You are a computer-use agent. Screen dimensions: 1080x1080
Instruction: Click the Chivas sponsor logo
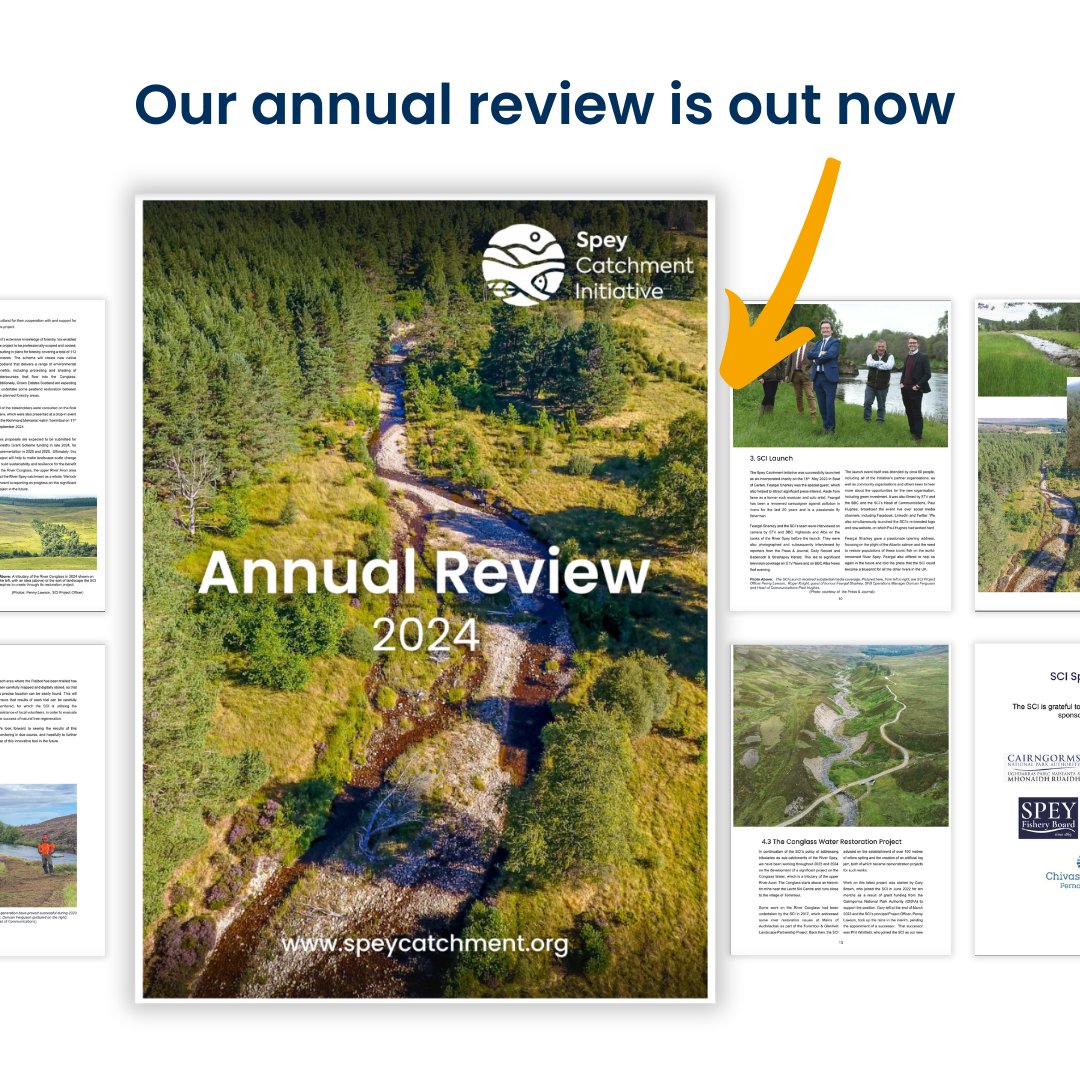coord(1062,874)
